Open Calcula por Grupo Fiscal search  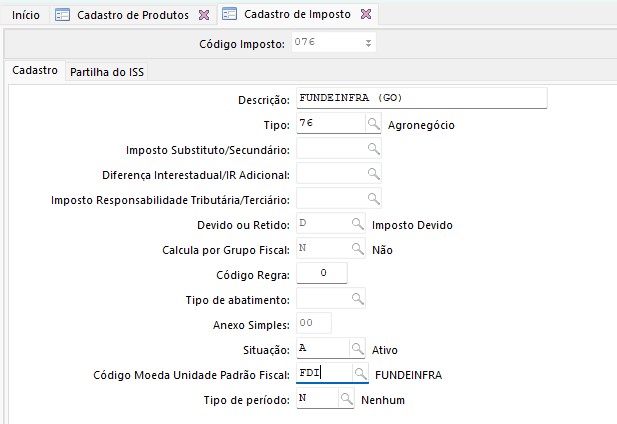point(356,249)
